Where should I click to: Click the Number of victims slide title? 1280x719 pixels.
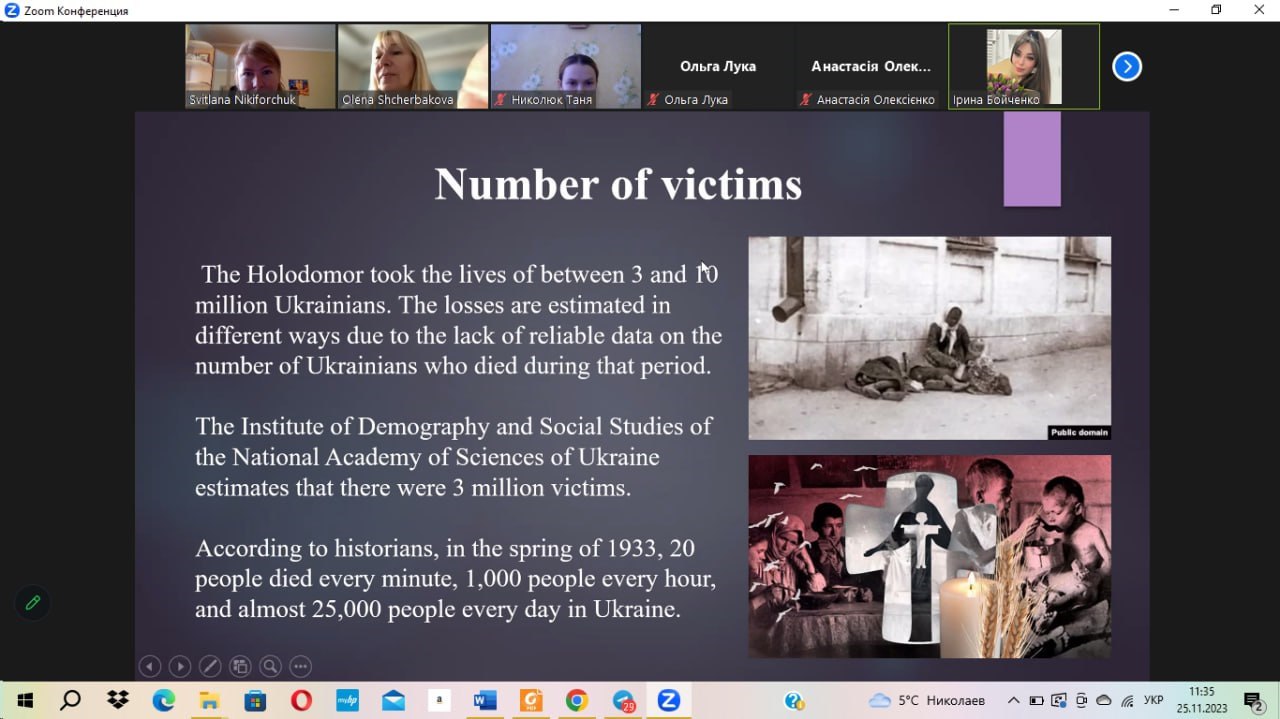coord(618,184)
